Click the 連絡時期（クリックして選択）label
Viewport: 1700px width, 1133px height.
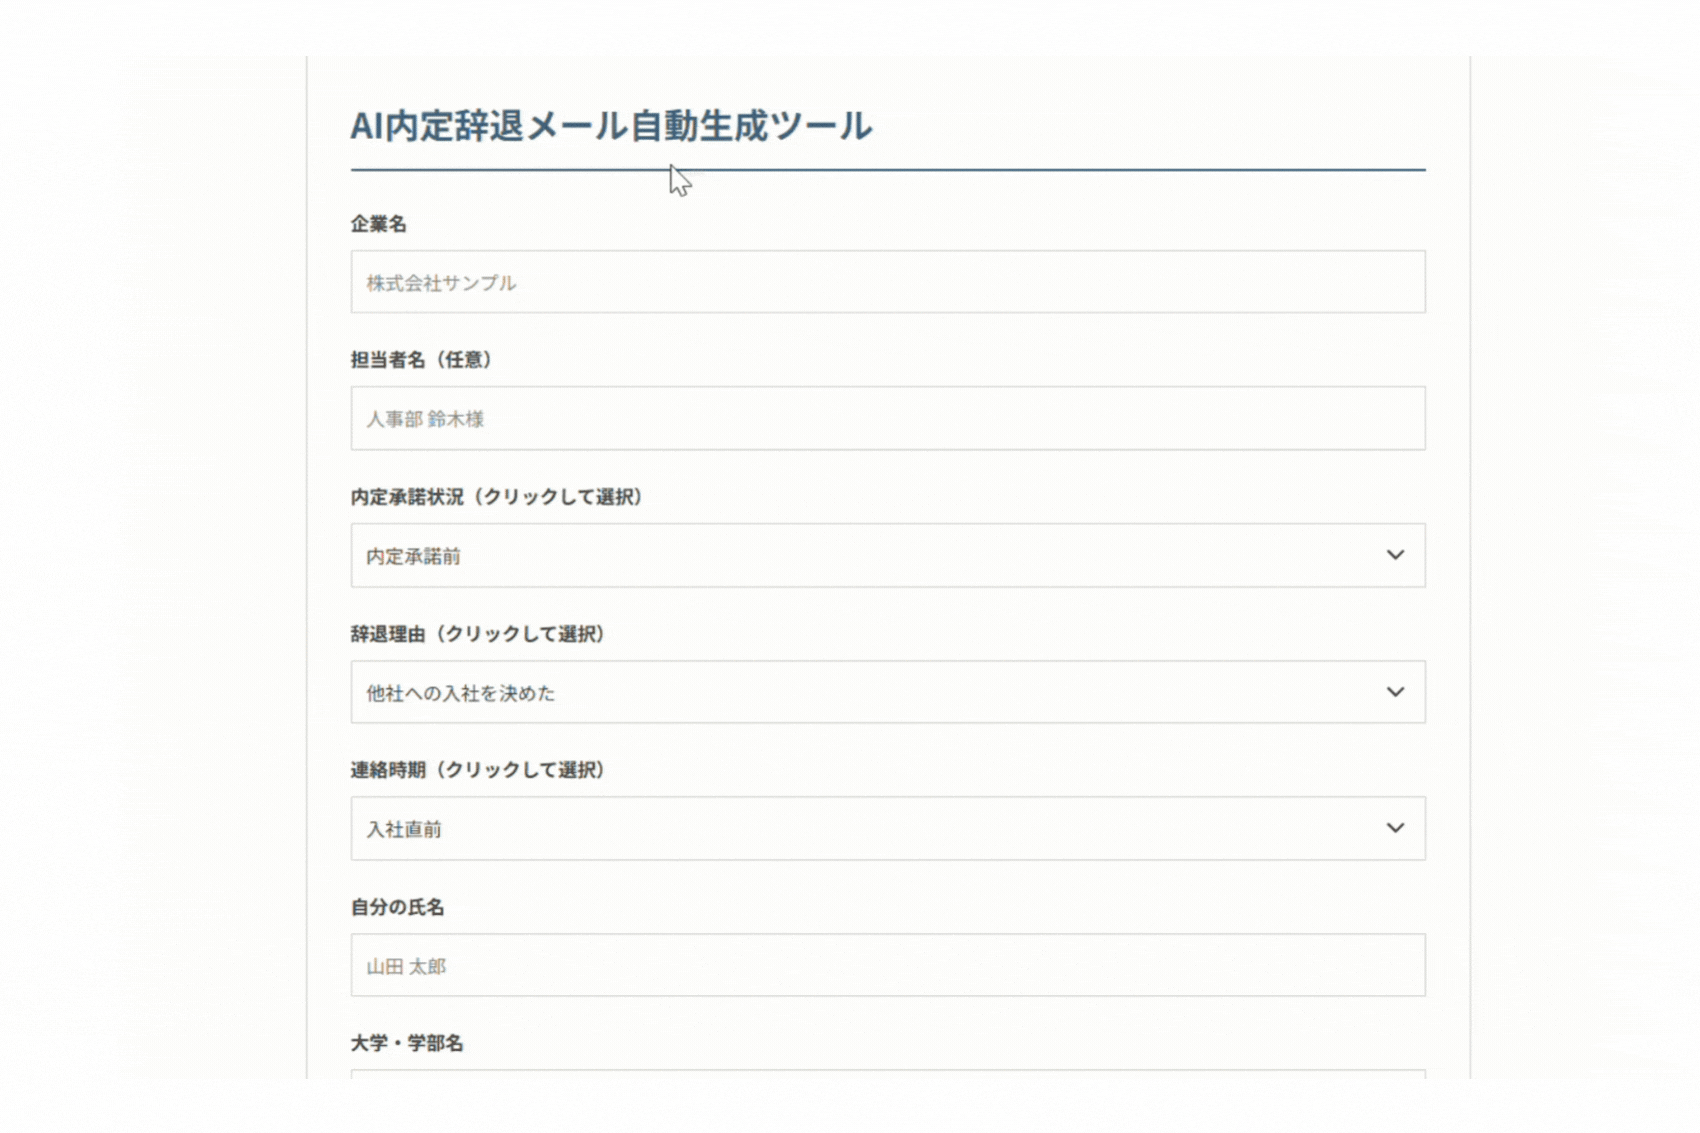click(x=477, y=770)
